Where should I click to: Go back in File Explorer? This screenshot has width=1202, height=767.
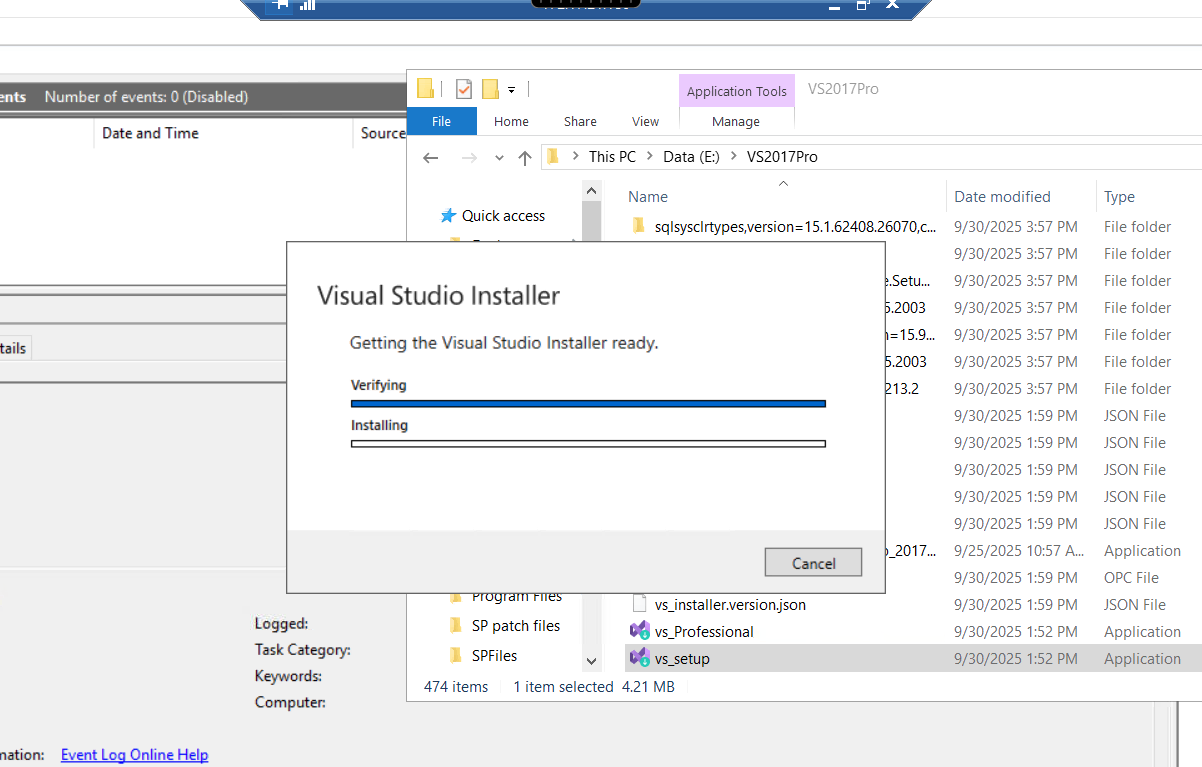pyautogui.click(x=431, y=157)
